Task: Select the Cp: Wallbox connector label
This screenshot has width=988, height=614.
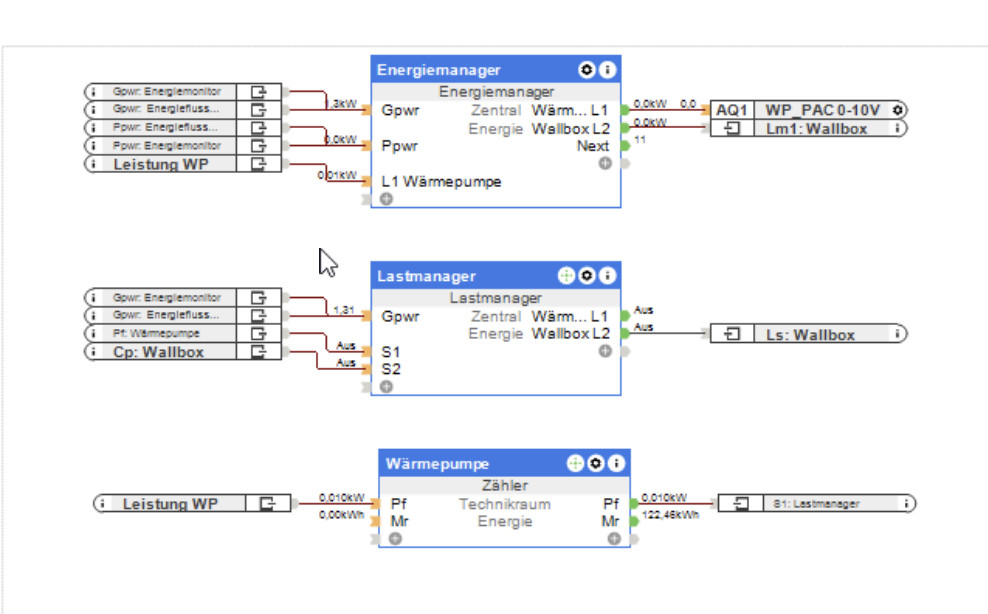Action: [158, 352]
